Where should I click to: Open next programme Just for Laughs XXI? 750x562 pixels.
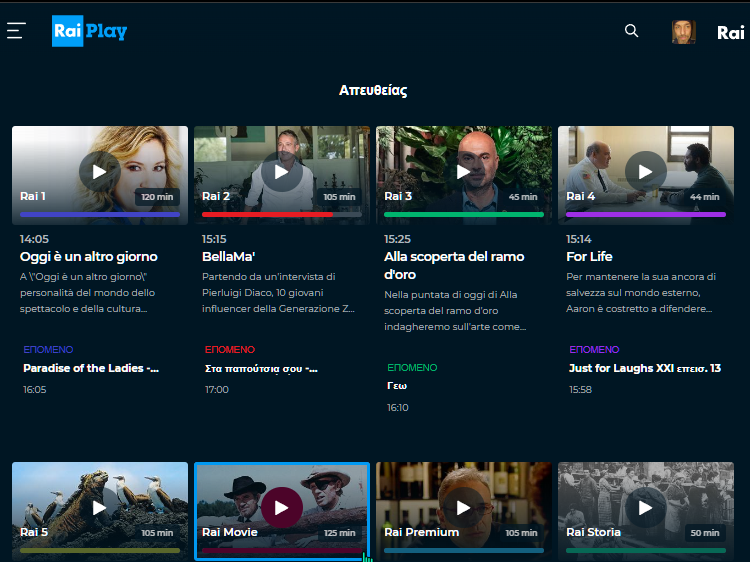point(645,368)
